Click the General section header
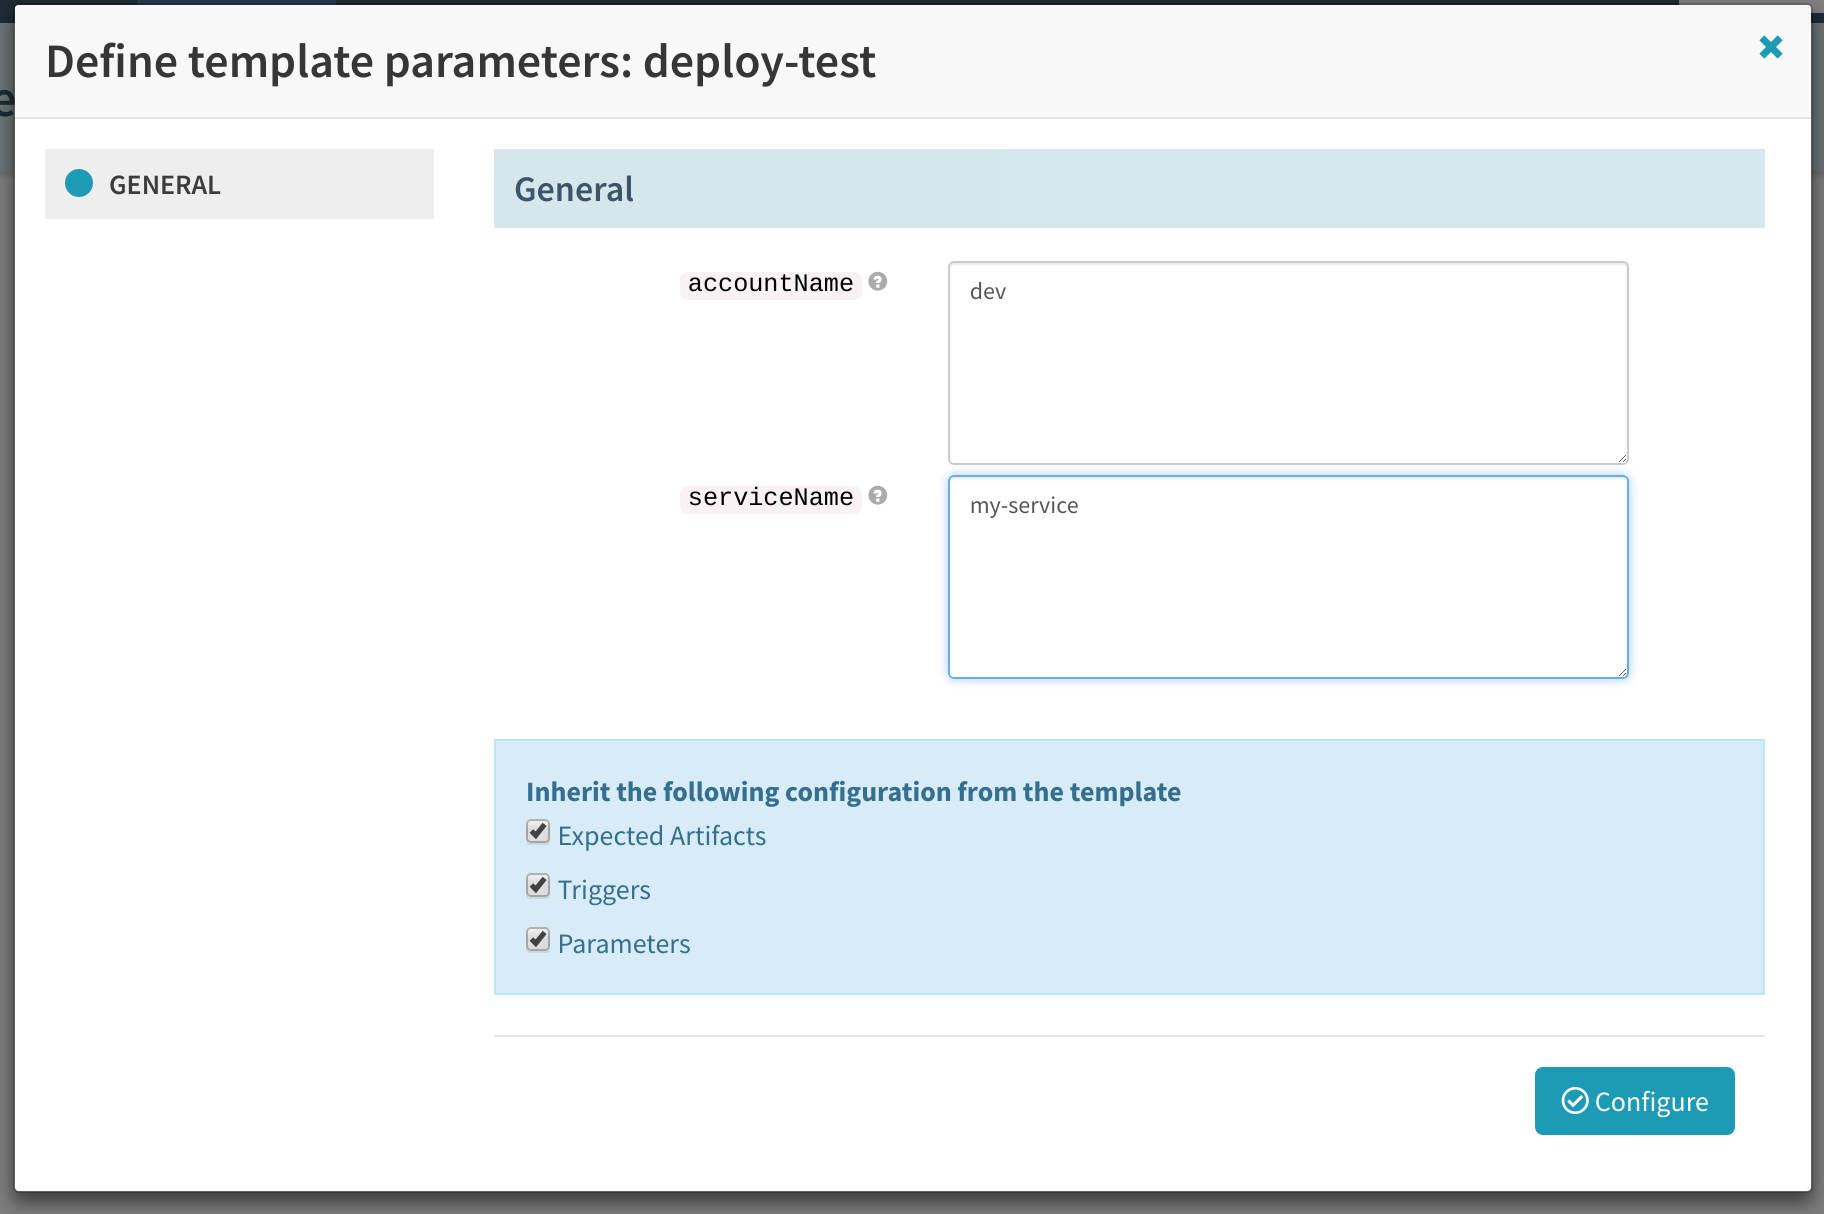This screenshot has width=1824, height=1214. pyautogui.click(x=574, y=189)
